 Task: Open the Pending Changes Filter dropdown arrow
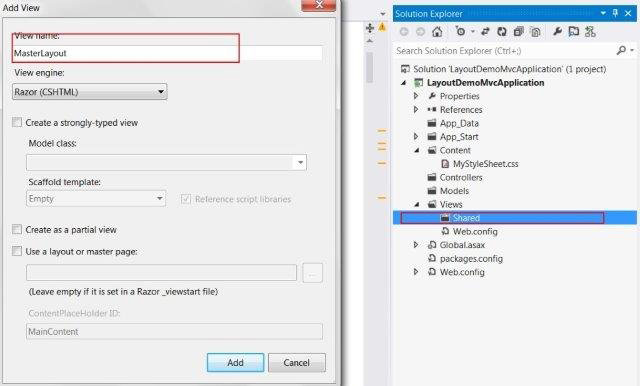[473, 31]
